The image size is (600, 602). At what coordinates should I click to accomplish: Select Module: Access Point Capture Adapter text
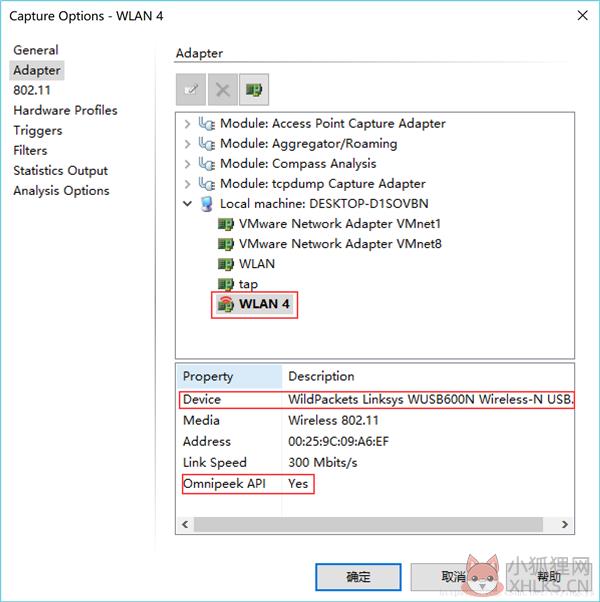(x=333, y=124)
